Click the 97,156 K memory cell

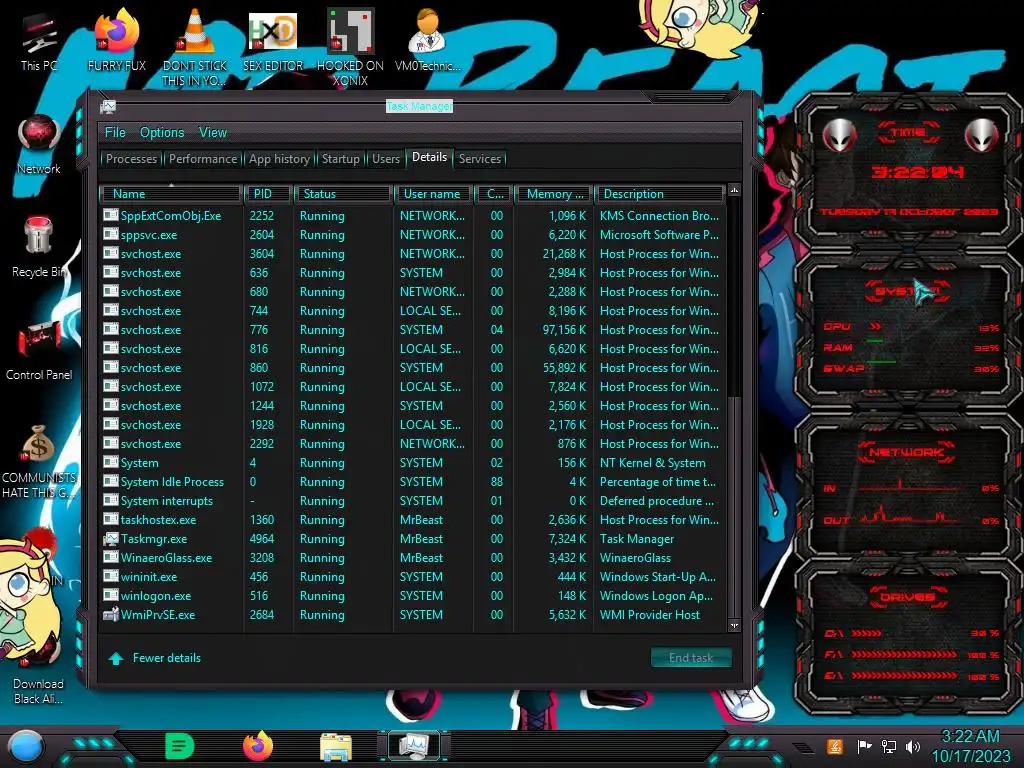click(564, 330)
